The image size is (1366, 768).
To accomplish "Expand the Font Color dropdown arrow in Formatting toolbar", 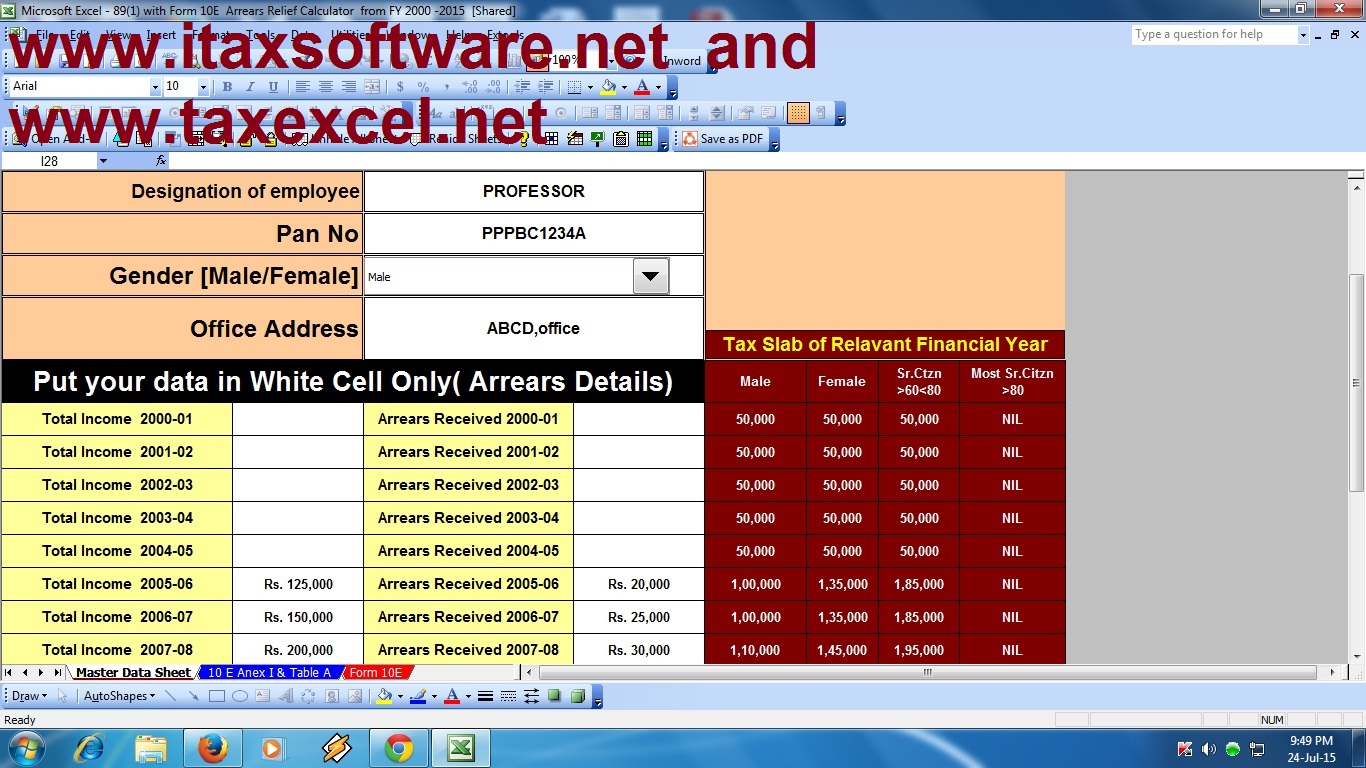I will tap(658, 87).
